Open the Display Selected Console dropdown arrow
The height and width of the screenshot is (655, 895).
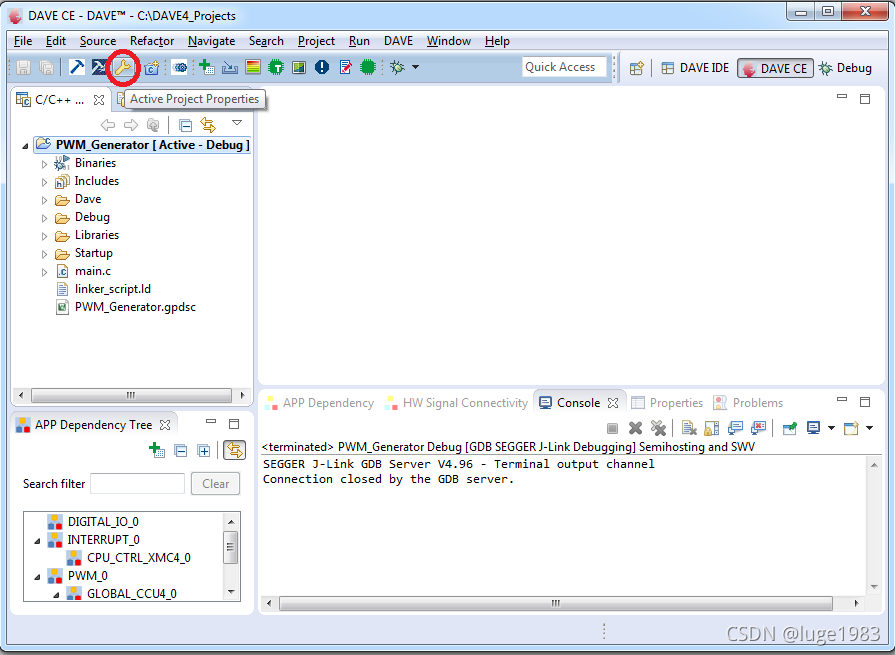831,428
